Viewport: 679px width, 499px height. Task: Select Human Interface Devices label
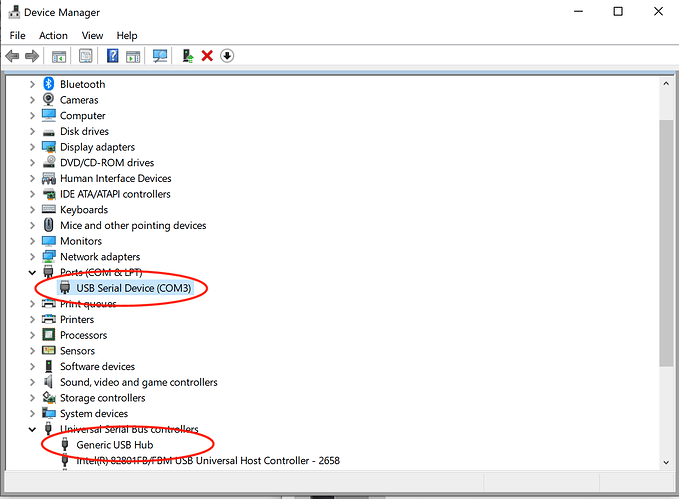(116, 178)
